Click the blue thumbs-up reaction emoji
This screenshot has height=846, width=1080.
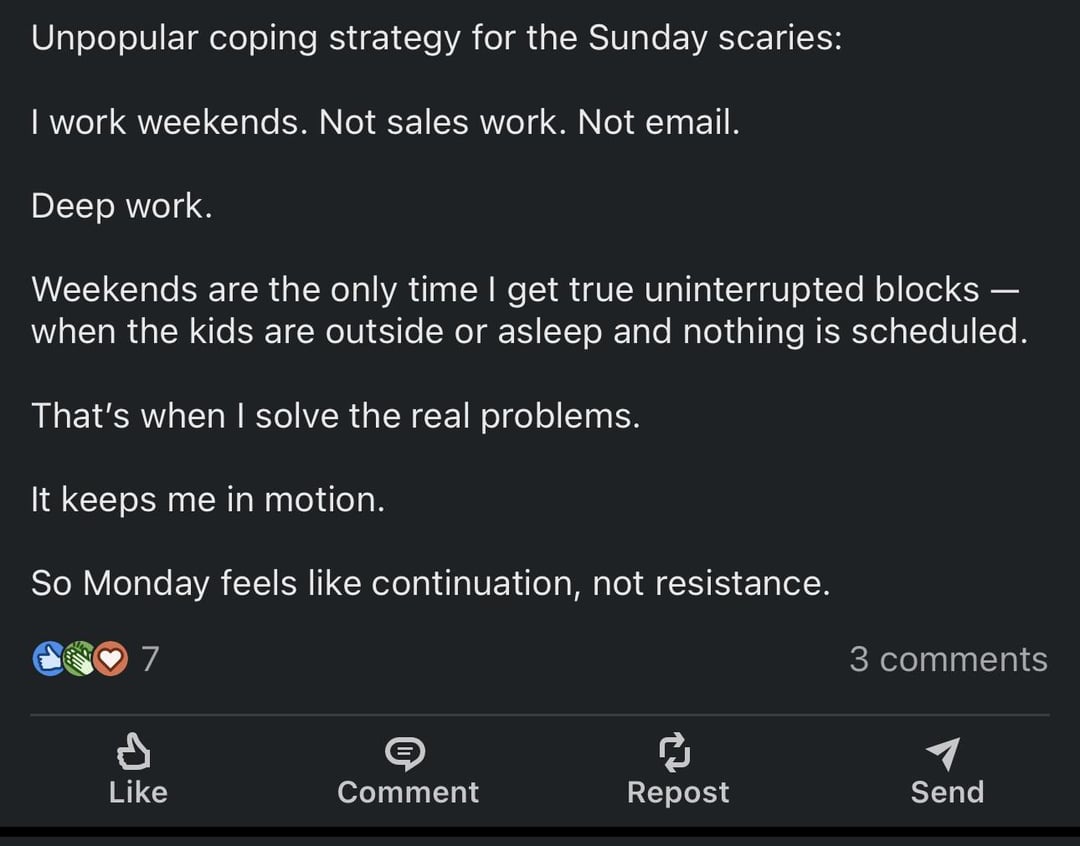49,659
